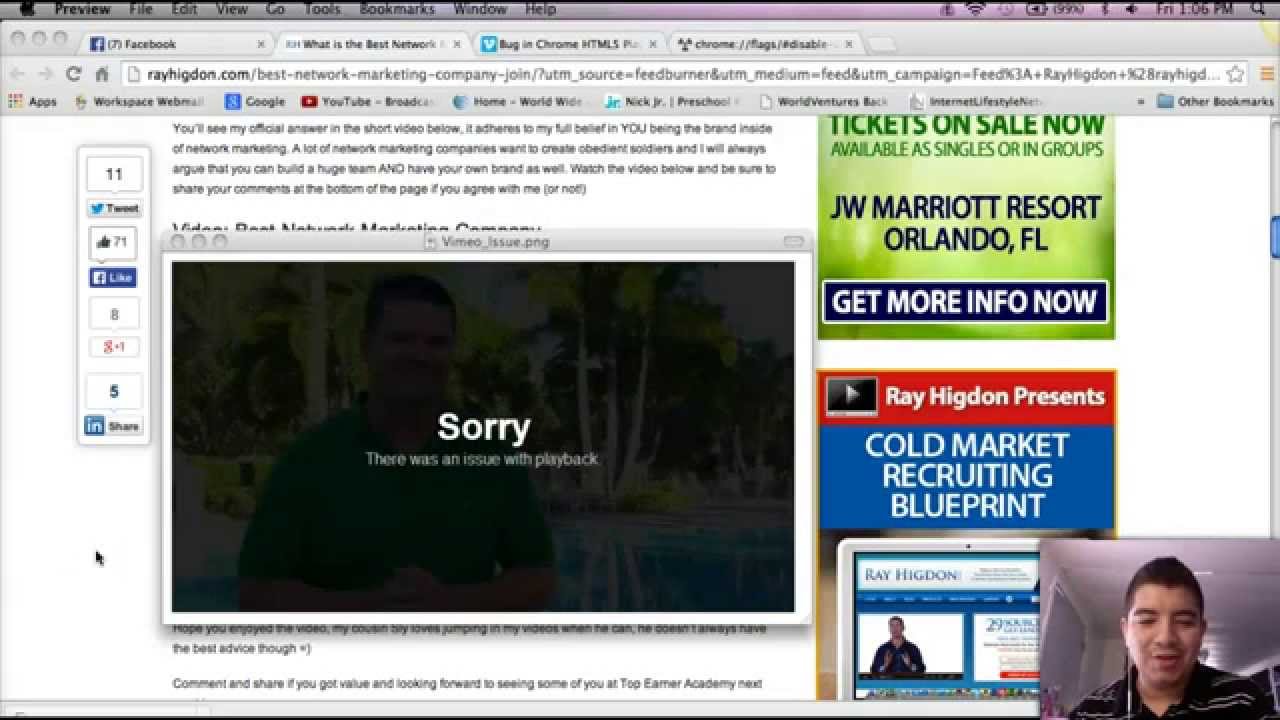
Task: Click the Google +1 button
Action: point(114,347)
